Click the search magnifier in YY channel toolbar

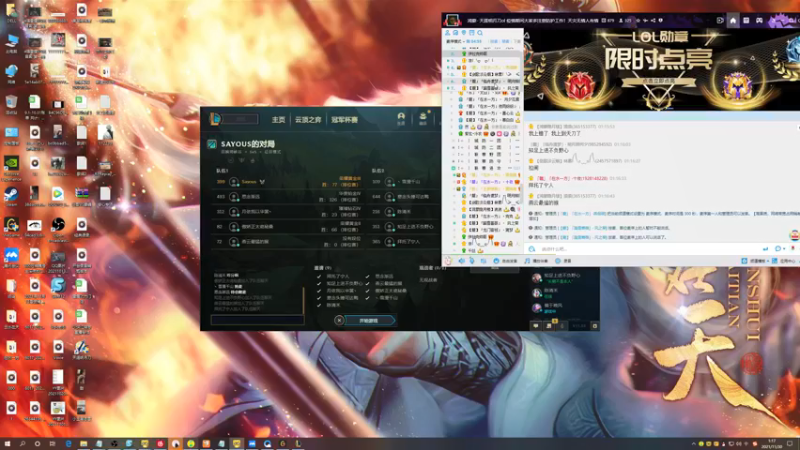point(480,33)
